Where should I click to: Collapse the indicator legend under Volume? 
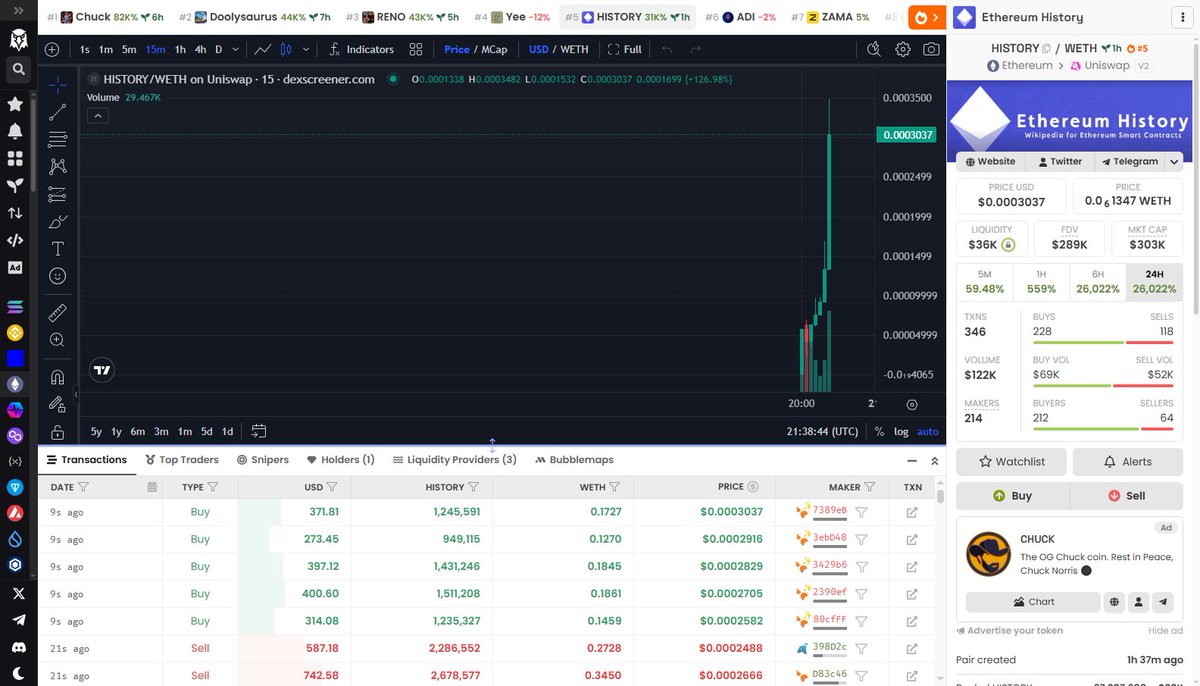97,116
